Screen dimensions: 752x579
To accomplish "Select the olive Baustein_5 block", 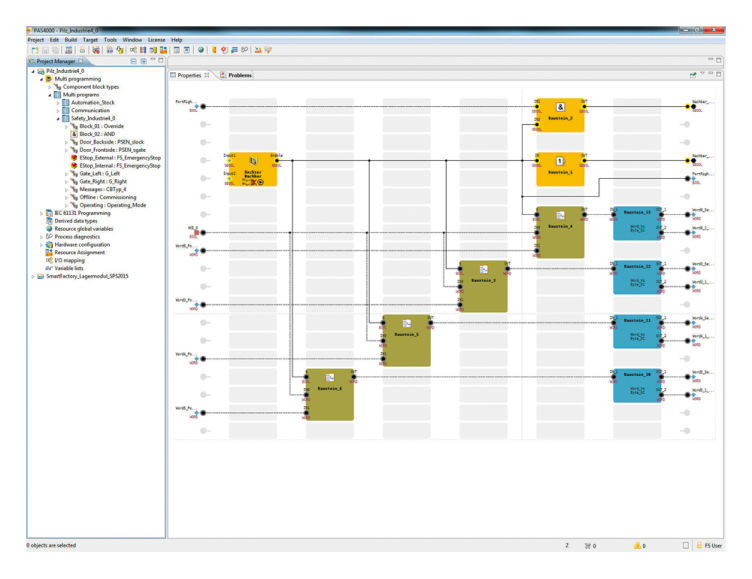I will pos(406,340).
